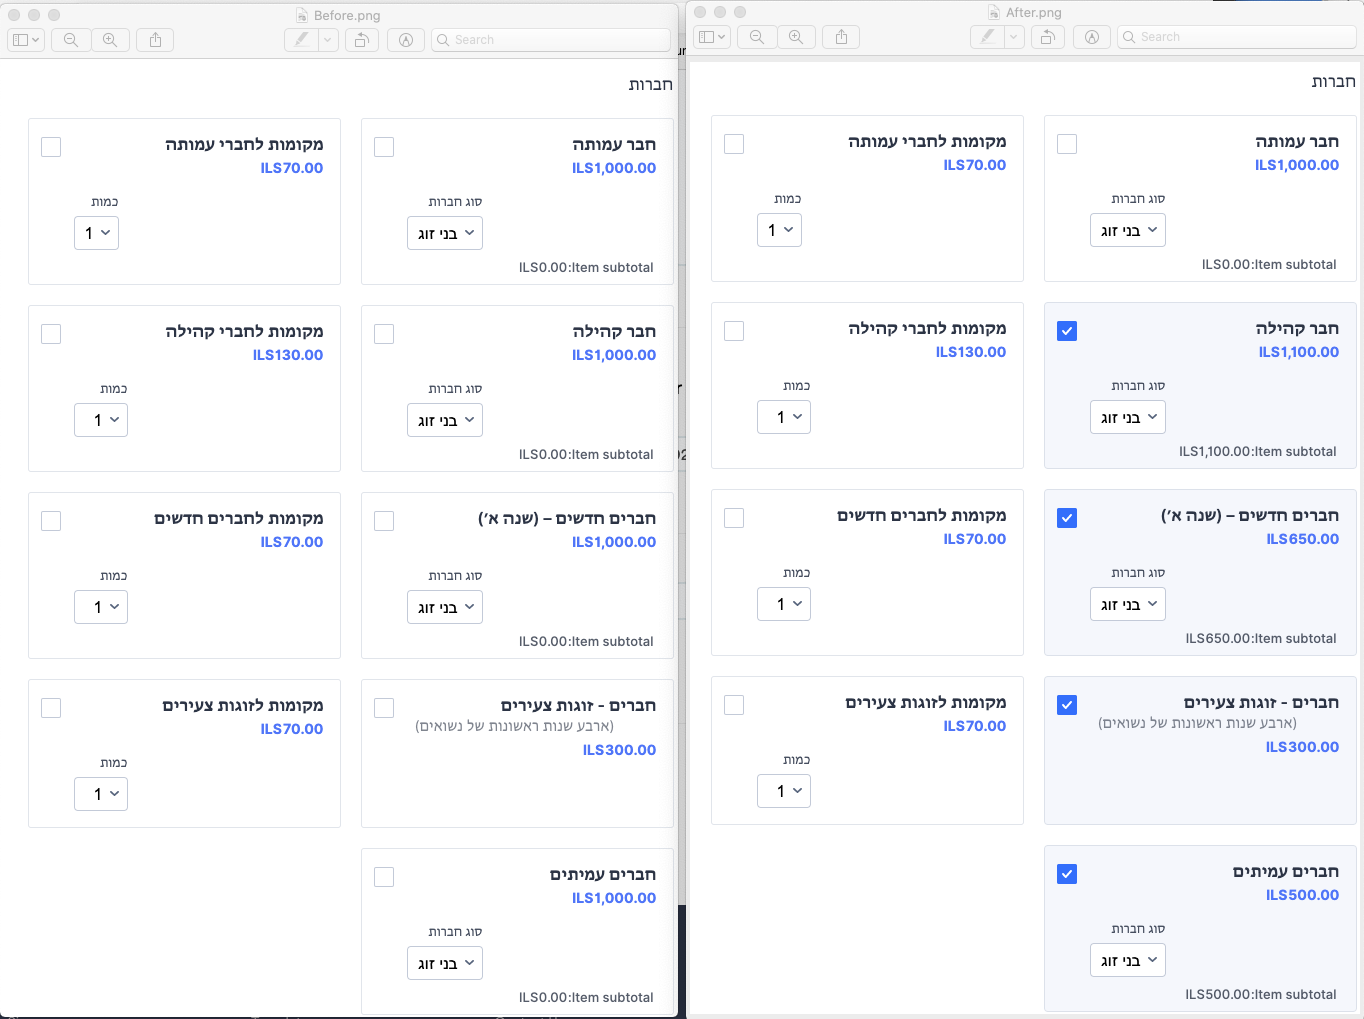Click חברות page heading in Before.png

[x=651, y=85]
